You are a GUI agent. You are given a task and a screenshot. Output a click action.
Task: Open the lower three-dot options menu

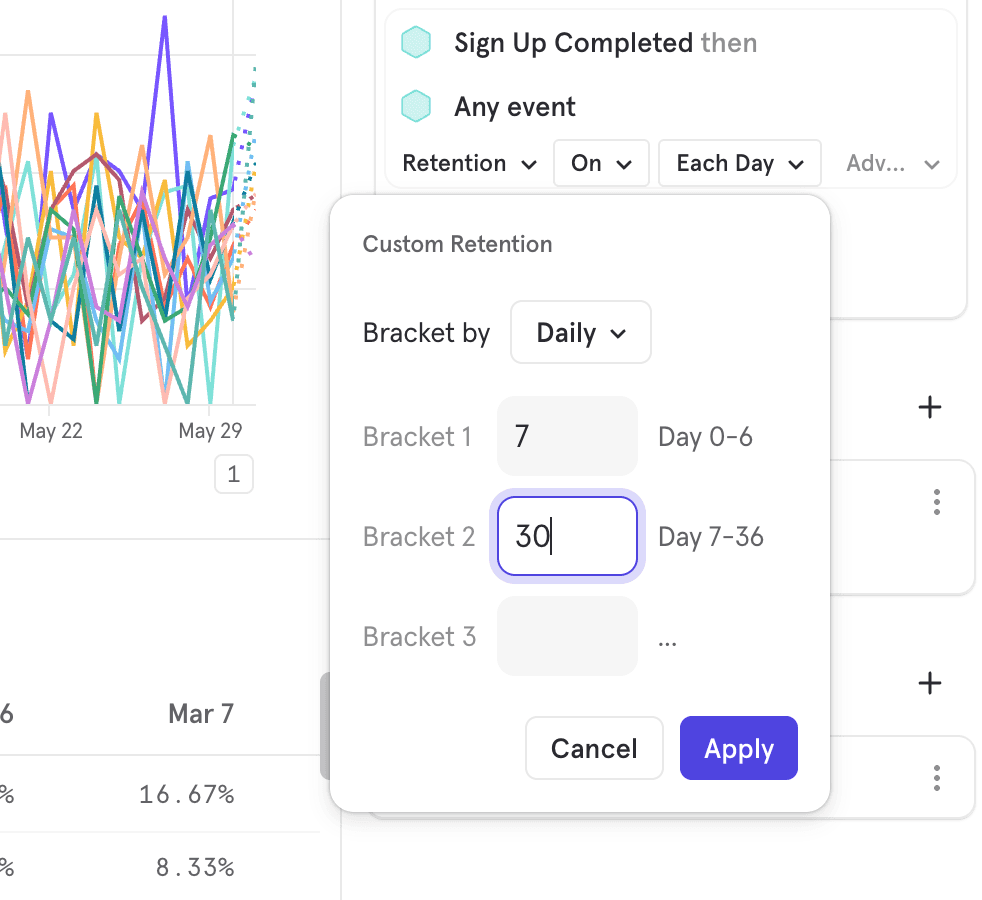click(x=936, y=778)
